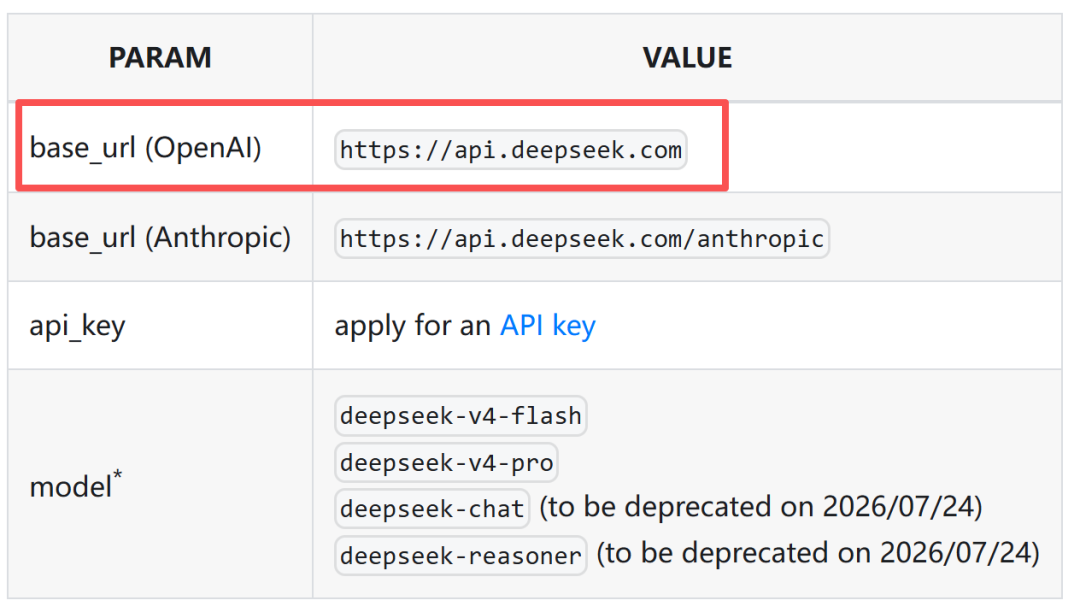
Task: Select the deepseek-reasoner model name
Action: [x=461, y=555]
